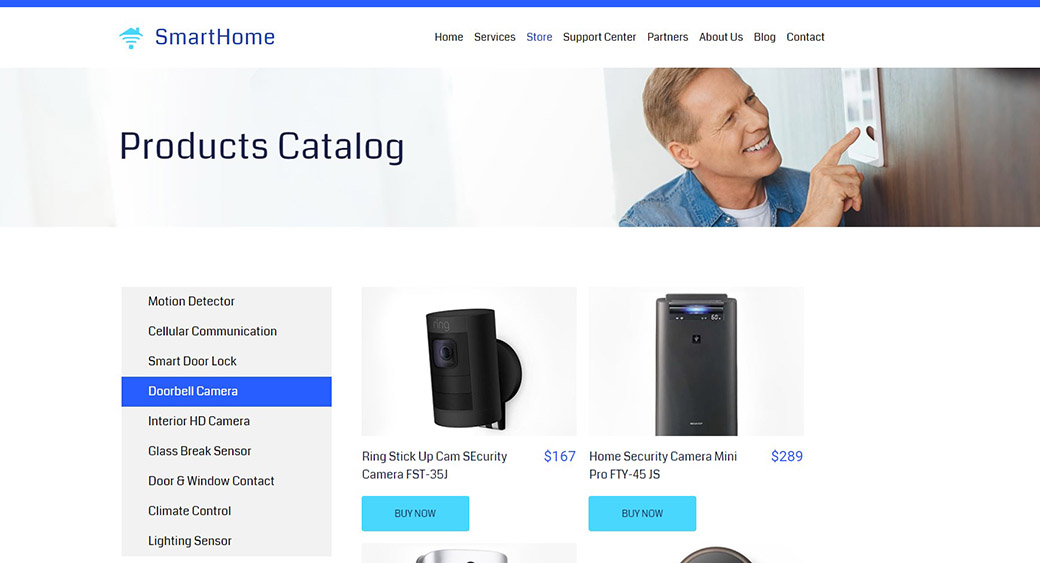The height and width of the screenshot is (563, 1040).
Task: Click the Ring Stick Up Cam product image
Action: 469,361
